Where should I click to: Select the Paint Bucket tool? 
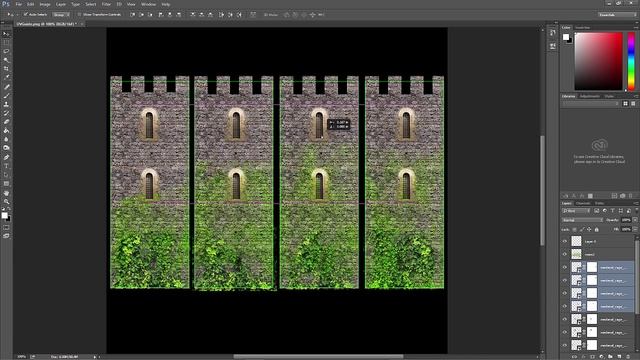[6, 131]
